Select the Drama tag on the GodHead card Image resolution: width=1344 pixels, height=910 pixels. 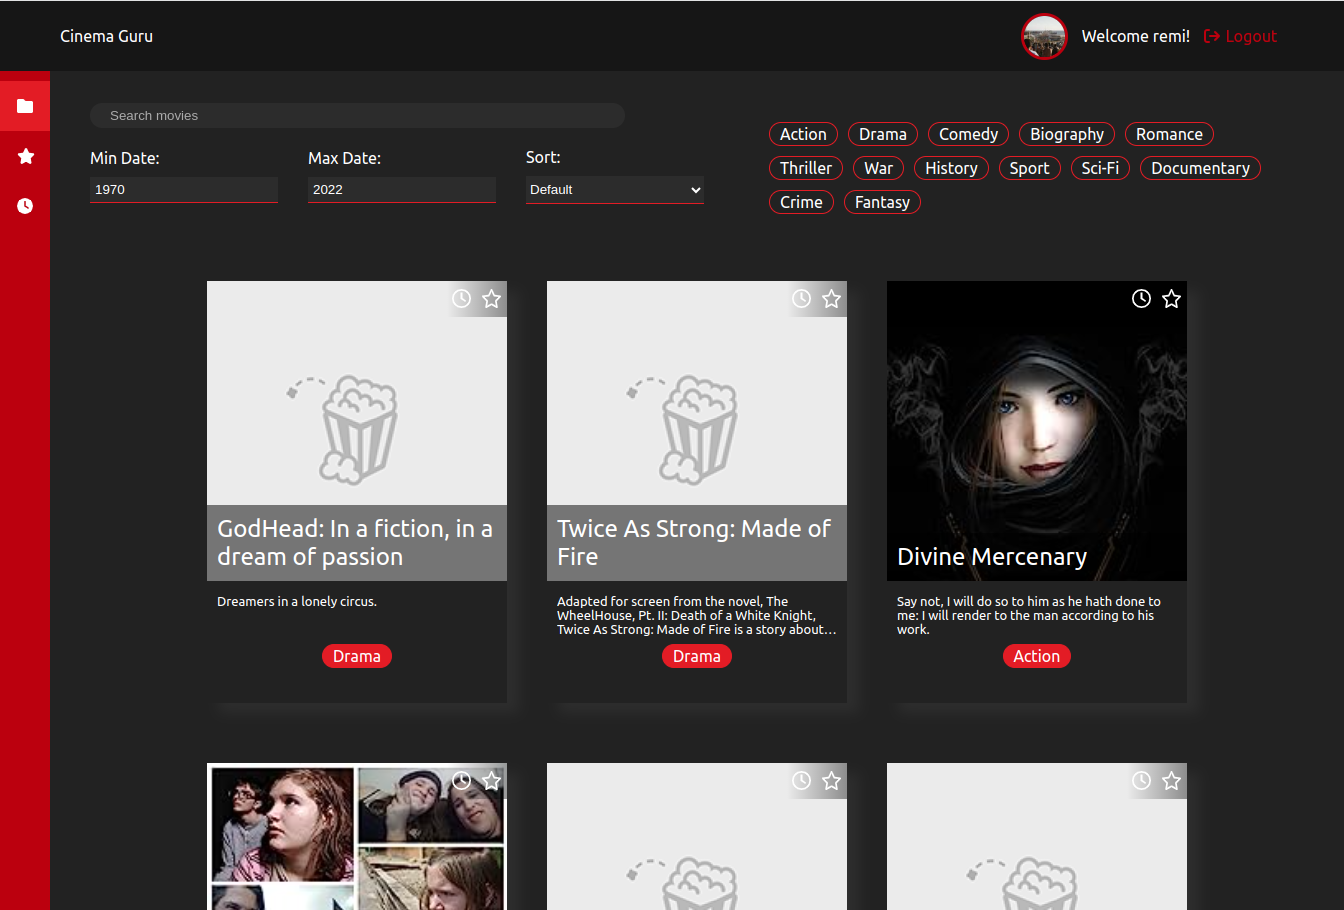[357, 656]
